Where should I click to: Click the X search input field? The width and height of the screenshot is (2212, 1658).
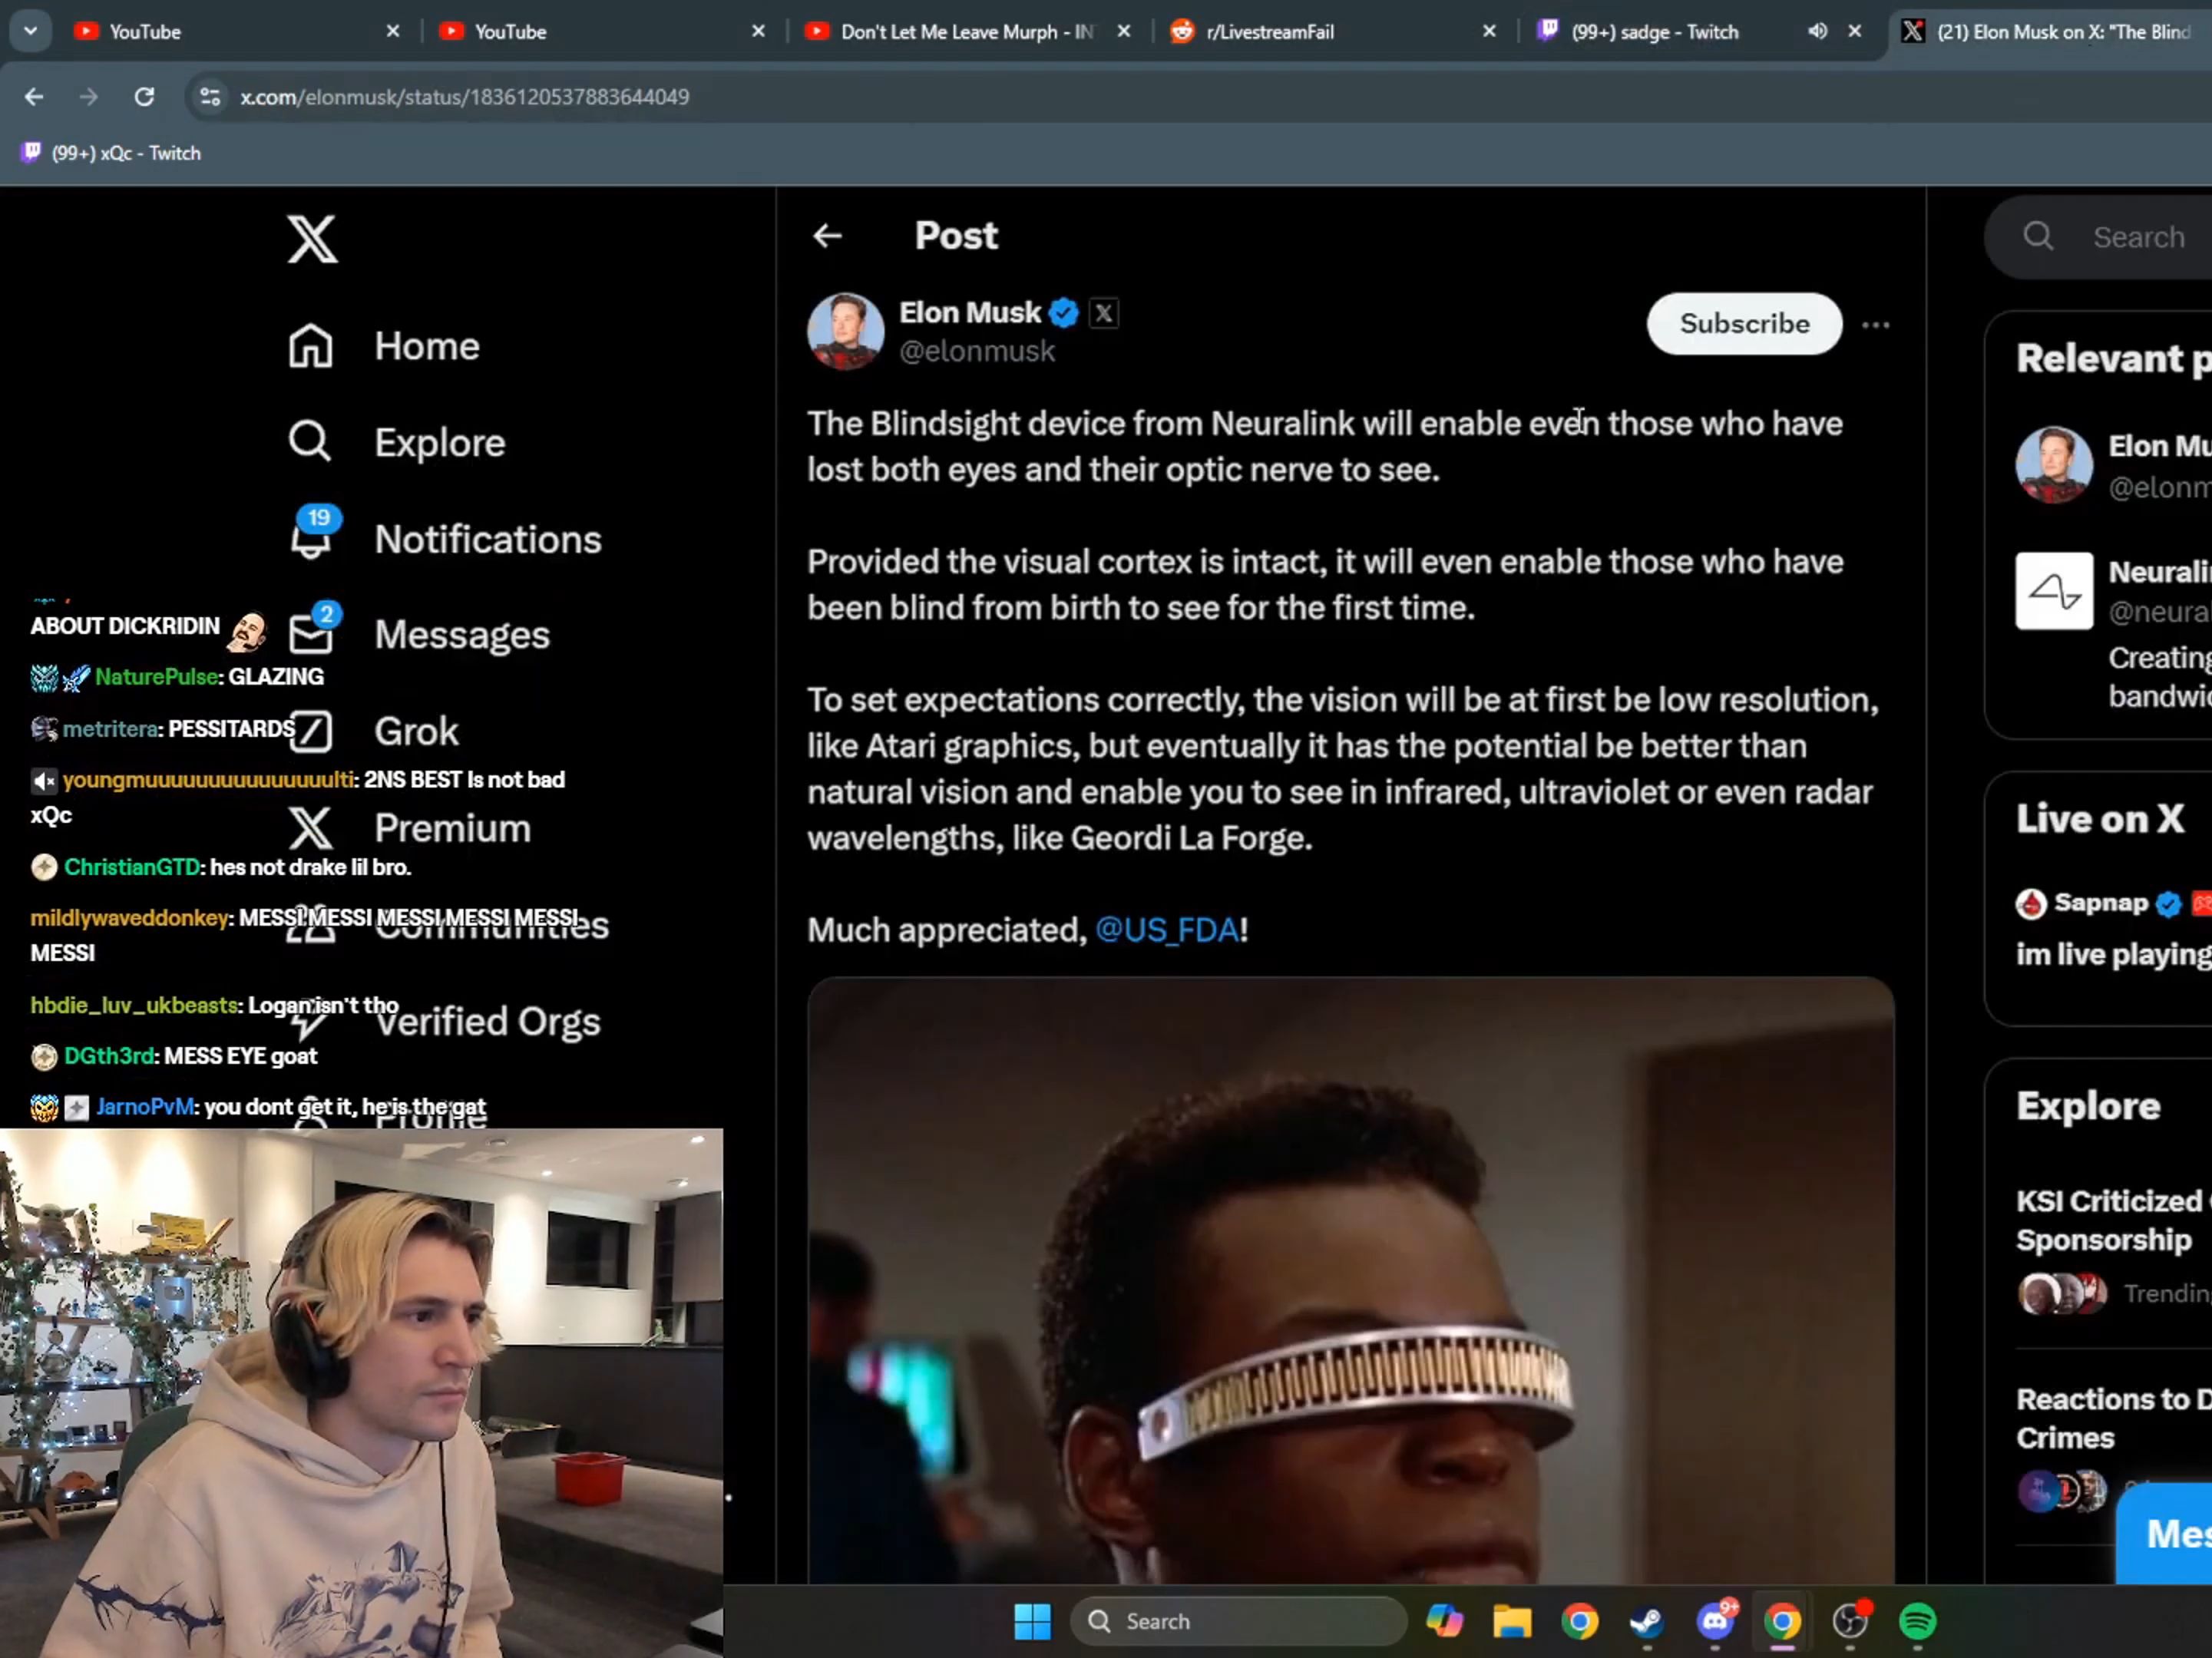coord(2140,237)
